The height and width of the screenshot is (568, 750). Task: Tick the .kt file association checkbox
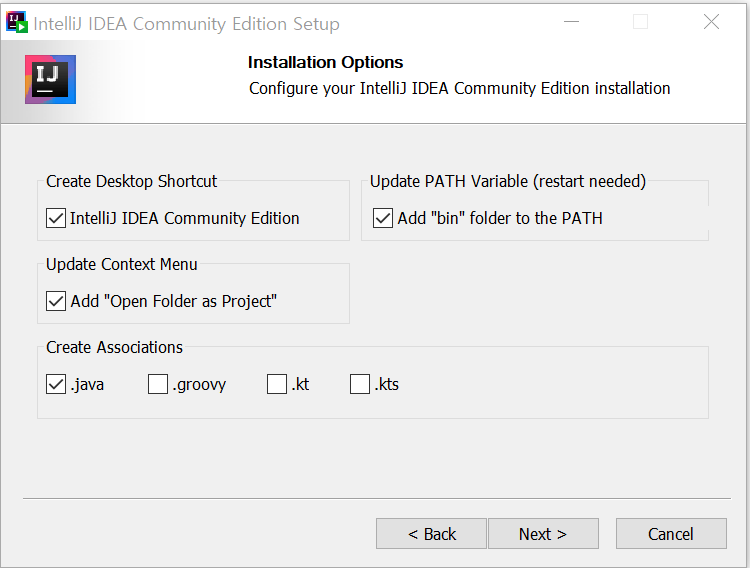pyautogui.click(x=277, y=384)
